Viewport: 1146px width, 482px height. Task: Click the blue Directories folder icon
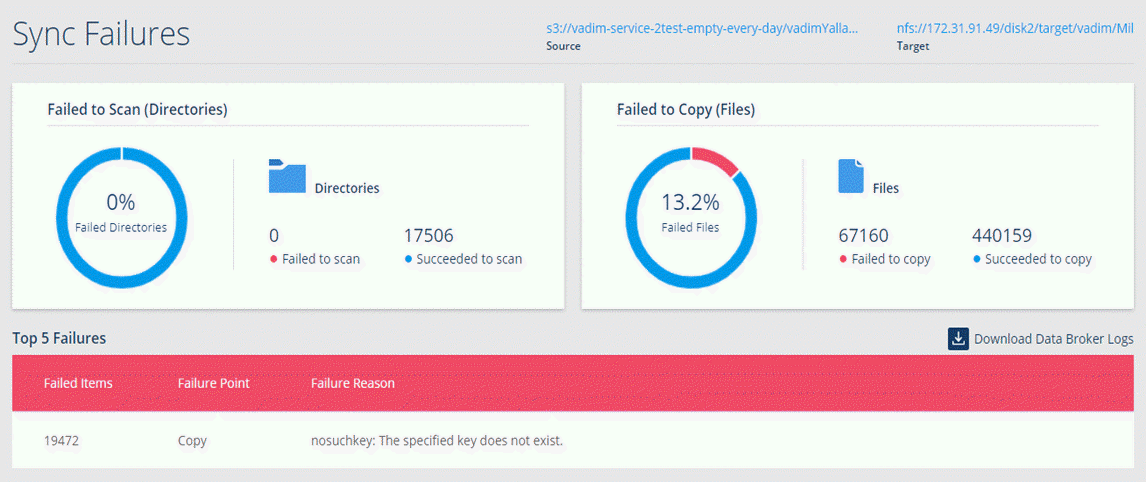287,176
